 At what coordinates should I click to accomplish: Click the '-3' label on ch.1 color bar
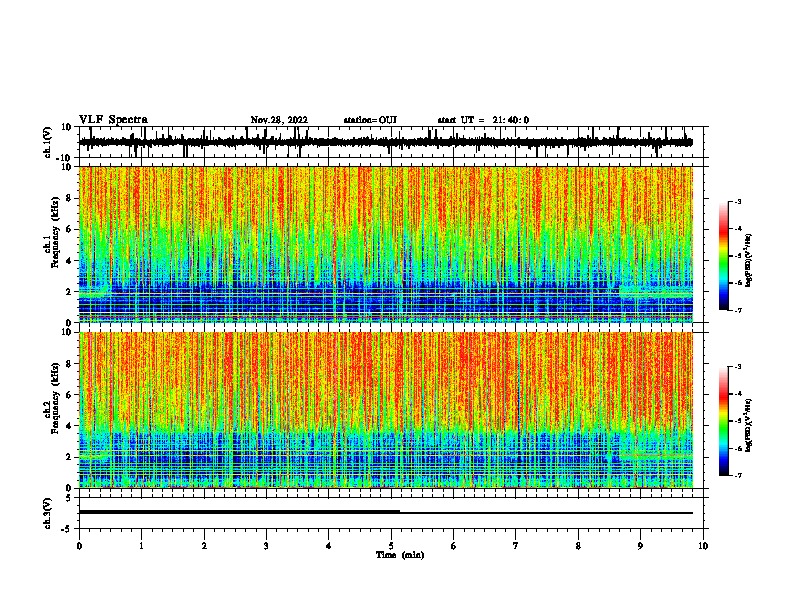738,201
